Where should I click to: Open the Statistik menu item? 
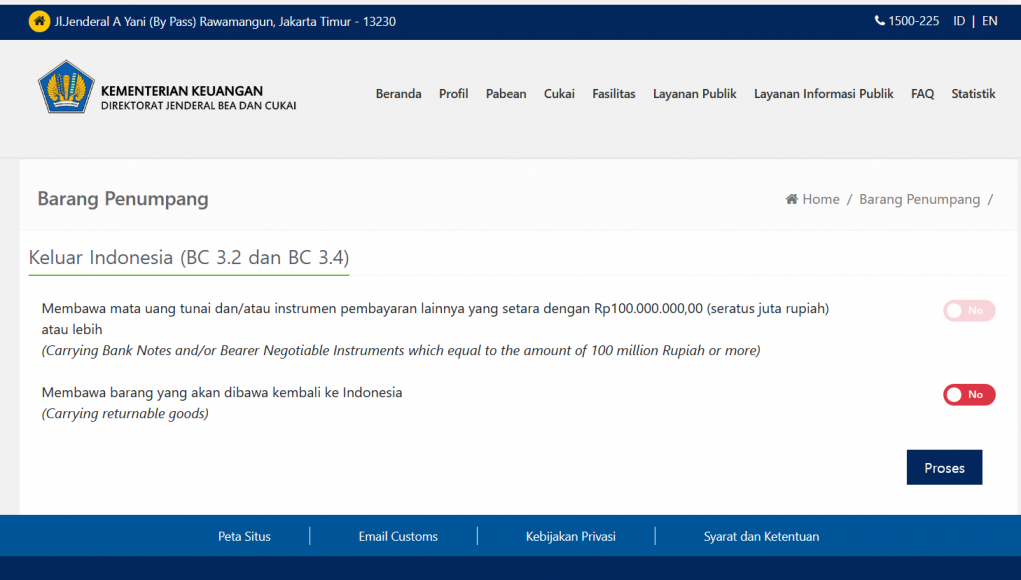(x=973, y=94)
